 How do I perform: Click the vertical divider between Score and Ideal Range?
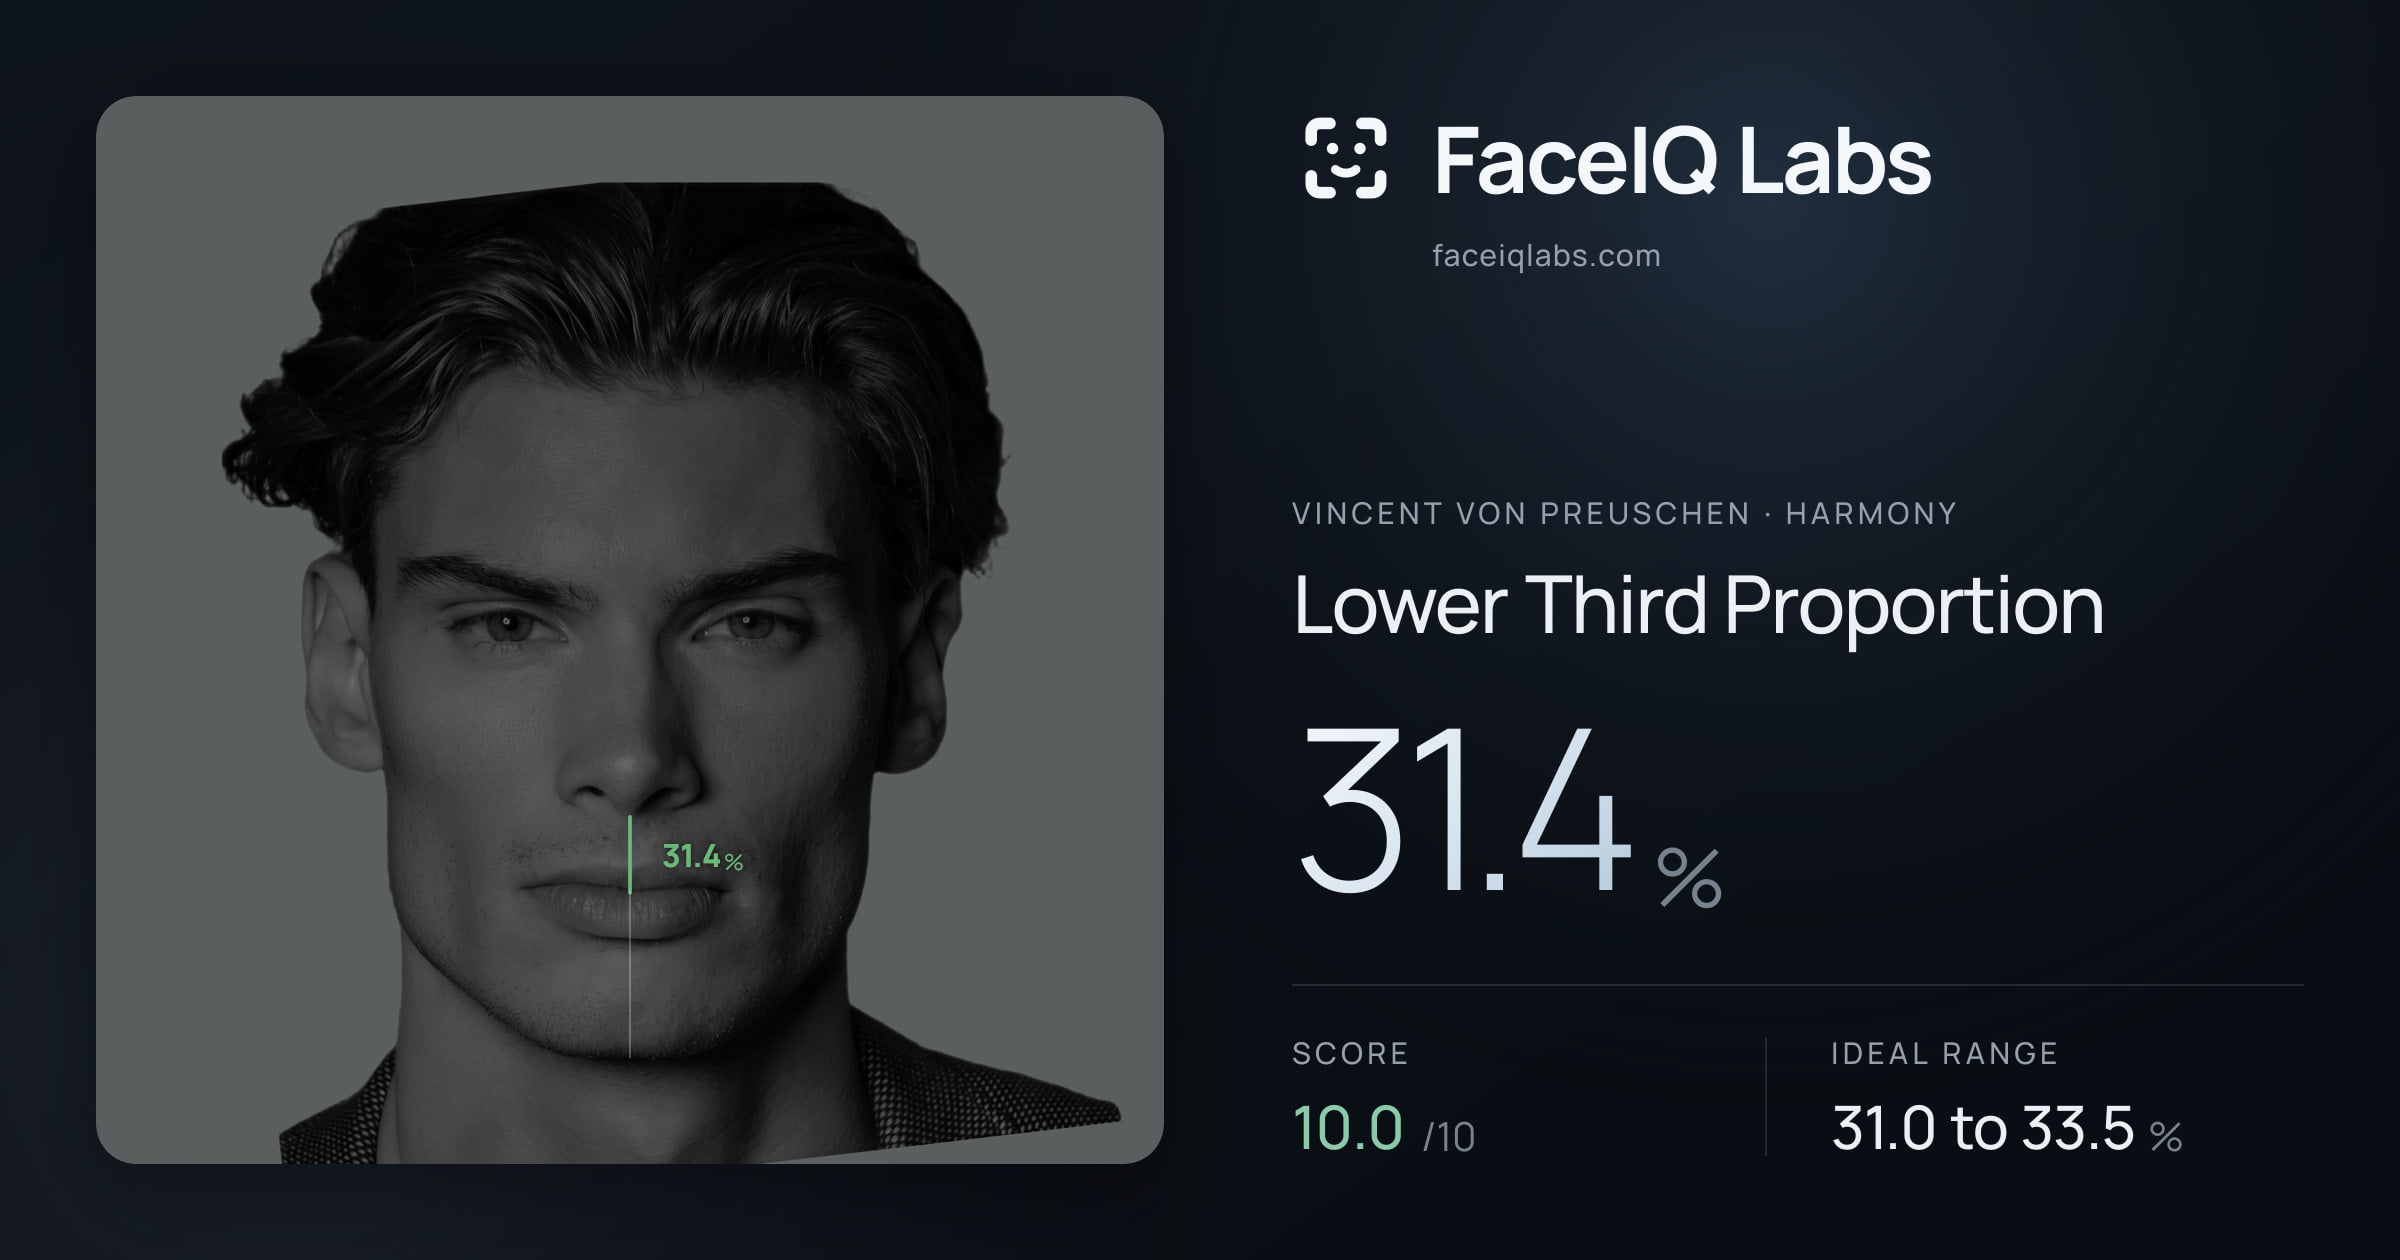point(1766,1097)
